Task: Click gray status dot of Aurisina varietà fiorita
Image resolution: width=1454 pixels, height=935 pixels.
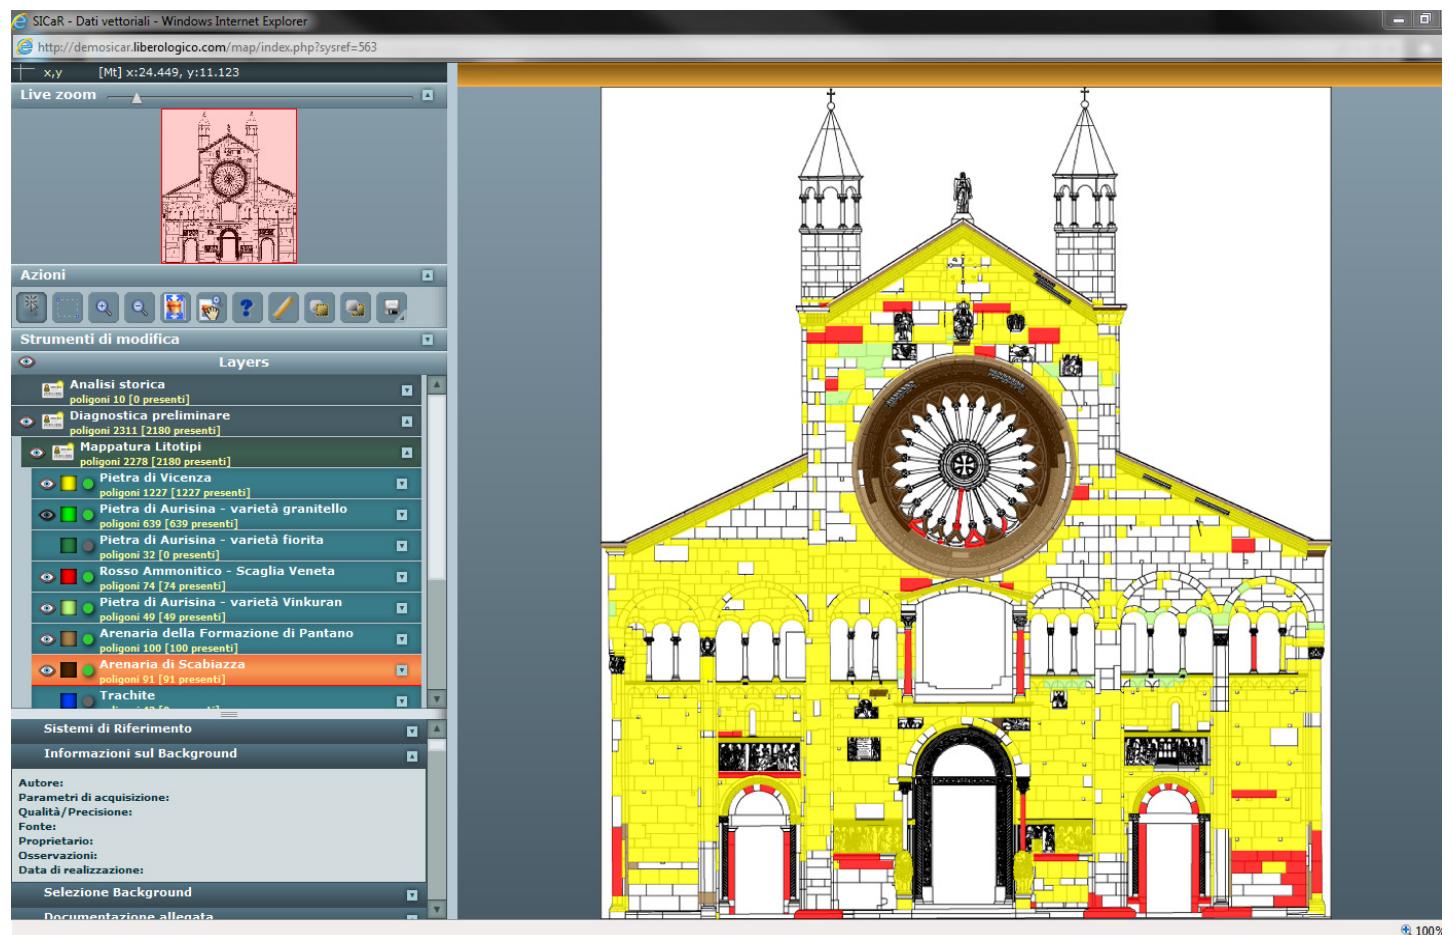Action: coord(88,546)
